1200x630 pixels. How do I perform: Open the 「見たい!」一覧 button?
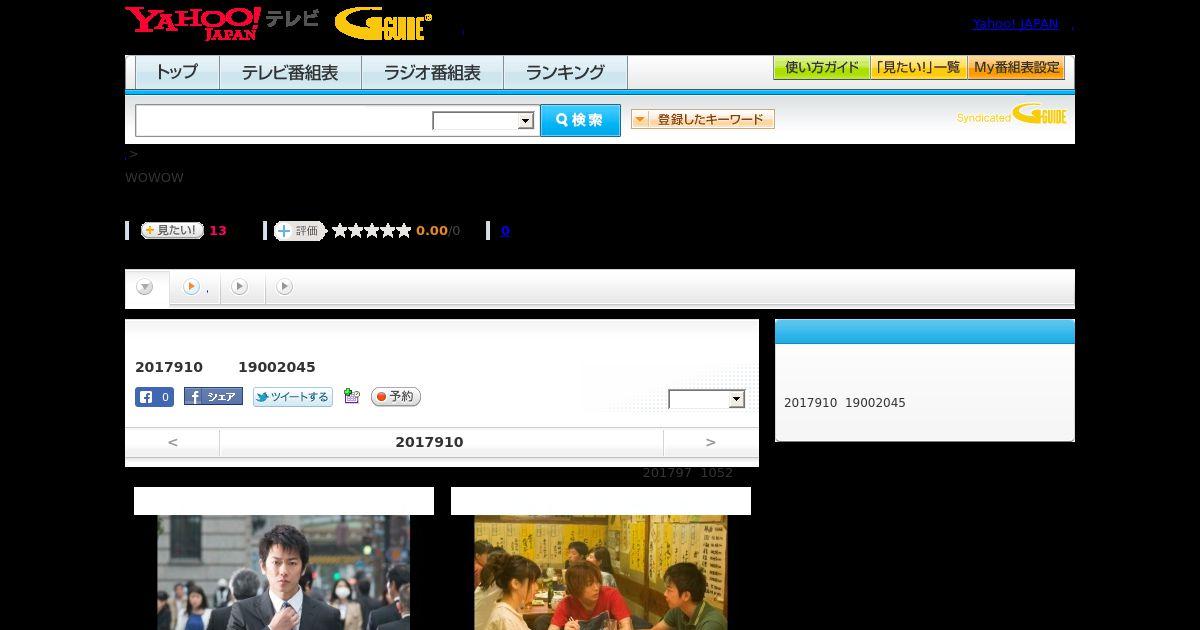click(918, 68)
